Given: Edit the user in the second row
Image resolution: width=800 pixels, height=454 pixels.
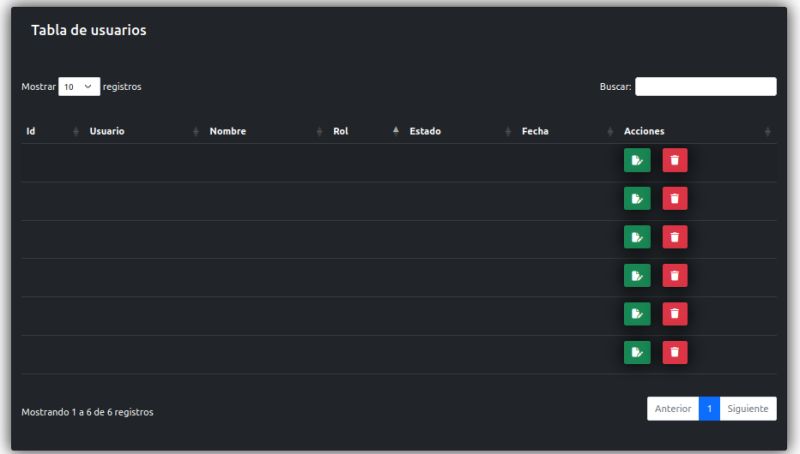Looking at the screenshot, I should 637,198.
